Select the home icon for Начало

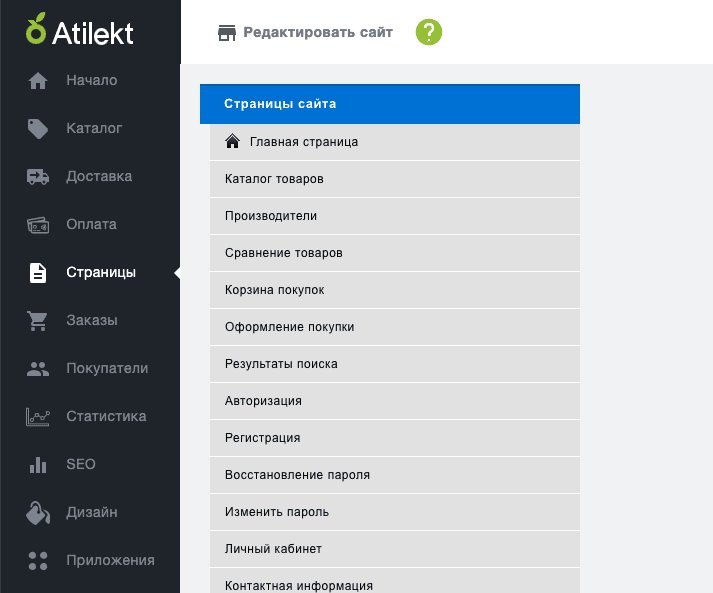pos(38,80)
